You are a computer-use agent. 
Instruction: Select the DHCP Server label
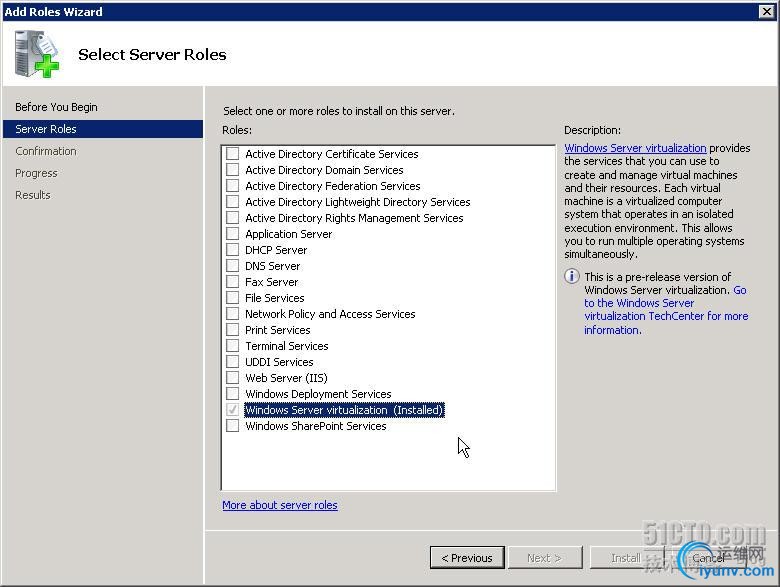tap(276, 250)
